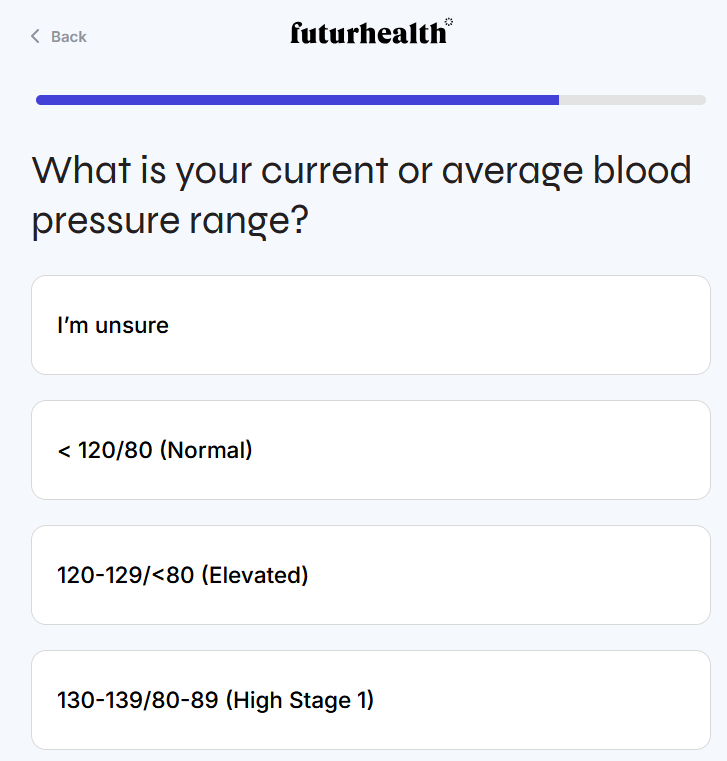Screen dimensions: 727x761
Task: Click the blood pressure question heading
Action: point(361,195)
